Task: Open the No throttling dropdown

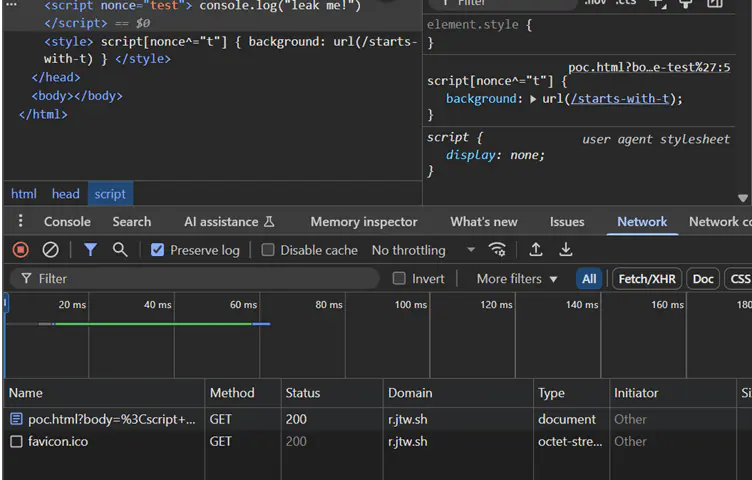Action: [x=422, y=250]
